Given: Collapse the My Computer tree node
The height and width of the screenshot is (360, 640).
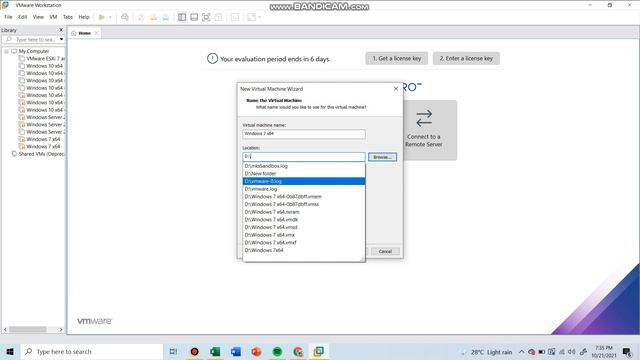Looking at the screenshot, I should (x=6, y=51).
